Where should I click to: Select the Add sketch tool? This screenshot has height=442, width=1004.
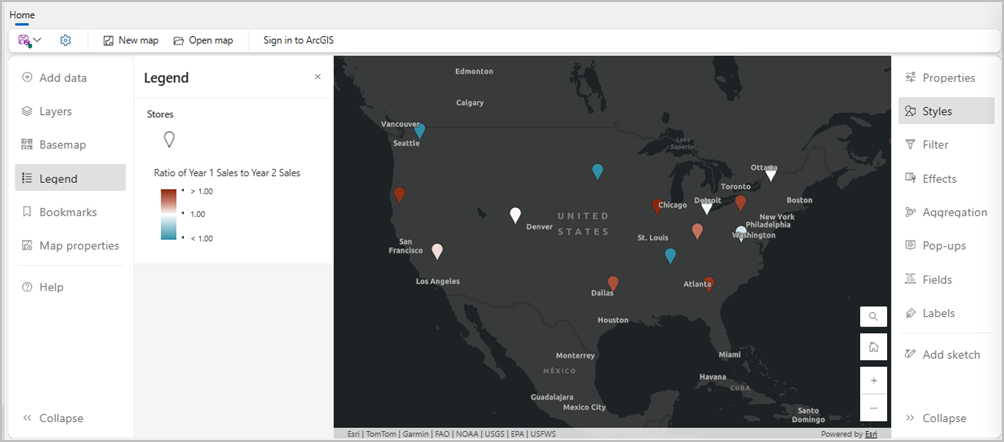pos(946,354)
